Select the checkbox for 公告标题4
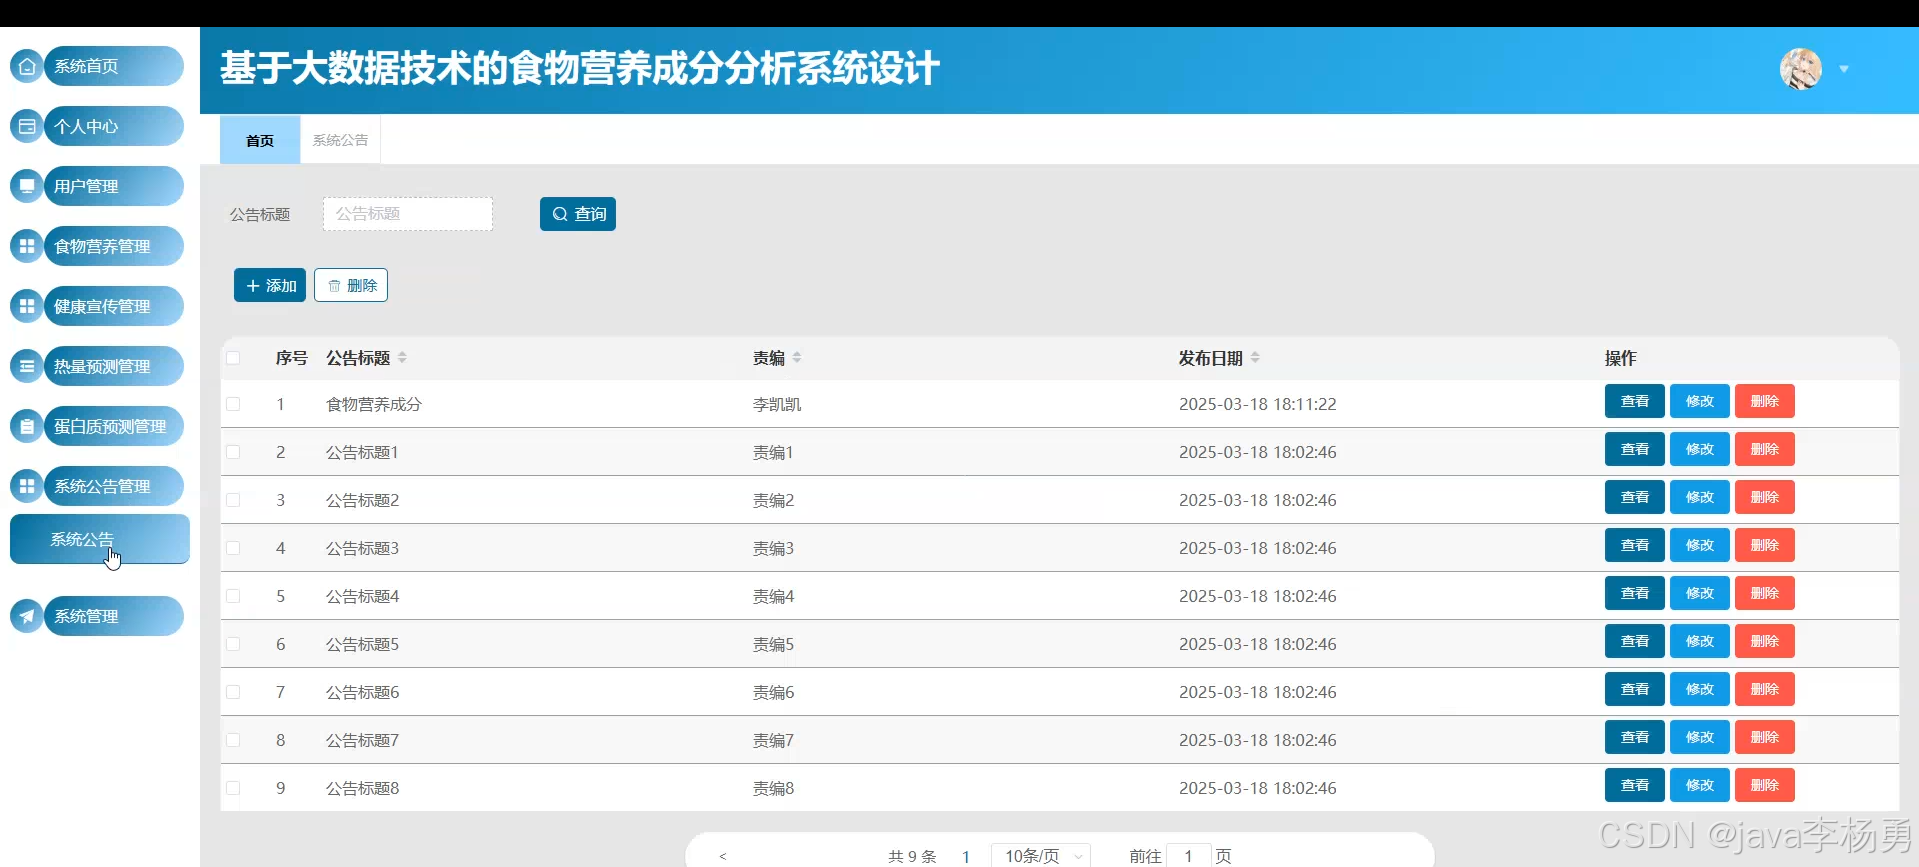The image size is (1919, 867). pos(233,596)
